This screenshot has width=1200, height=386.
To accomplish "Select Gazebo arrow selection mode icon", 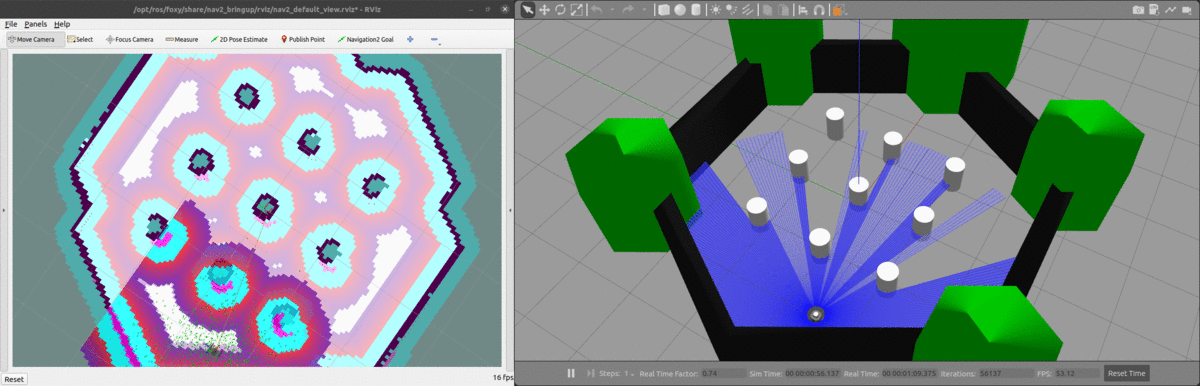I will [527, 10].
